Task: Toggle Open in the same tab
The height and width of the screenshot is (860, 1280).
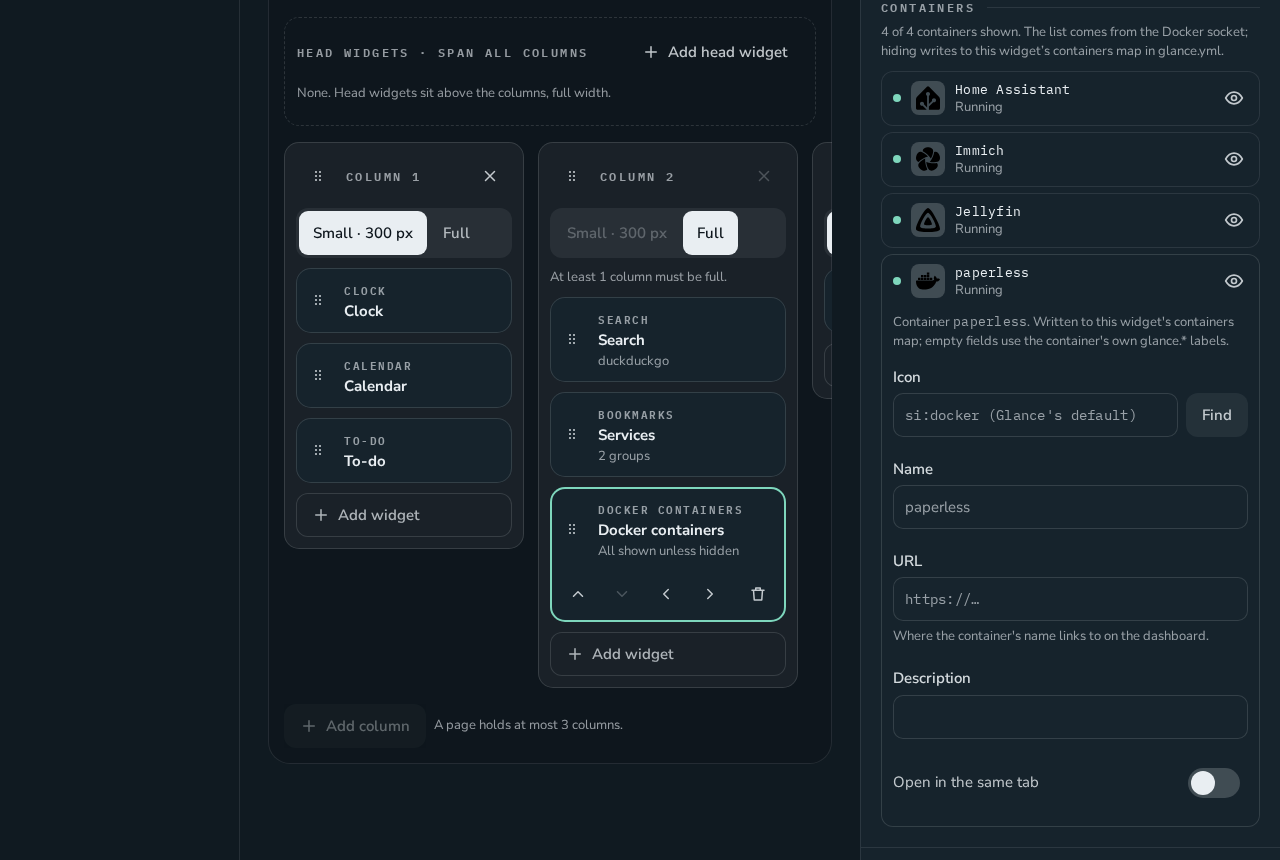Action: point(1214,783)
